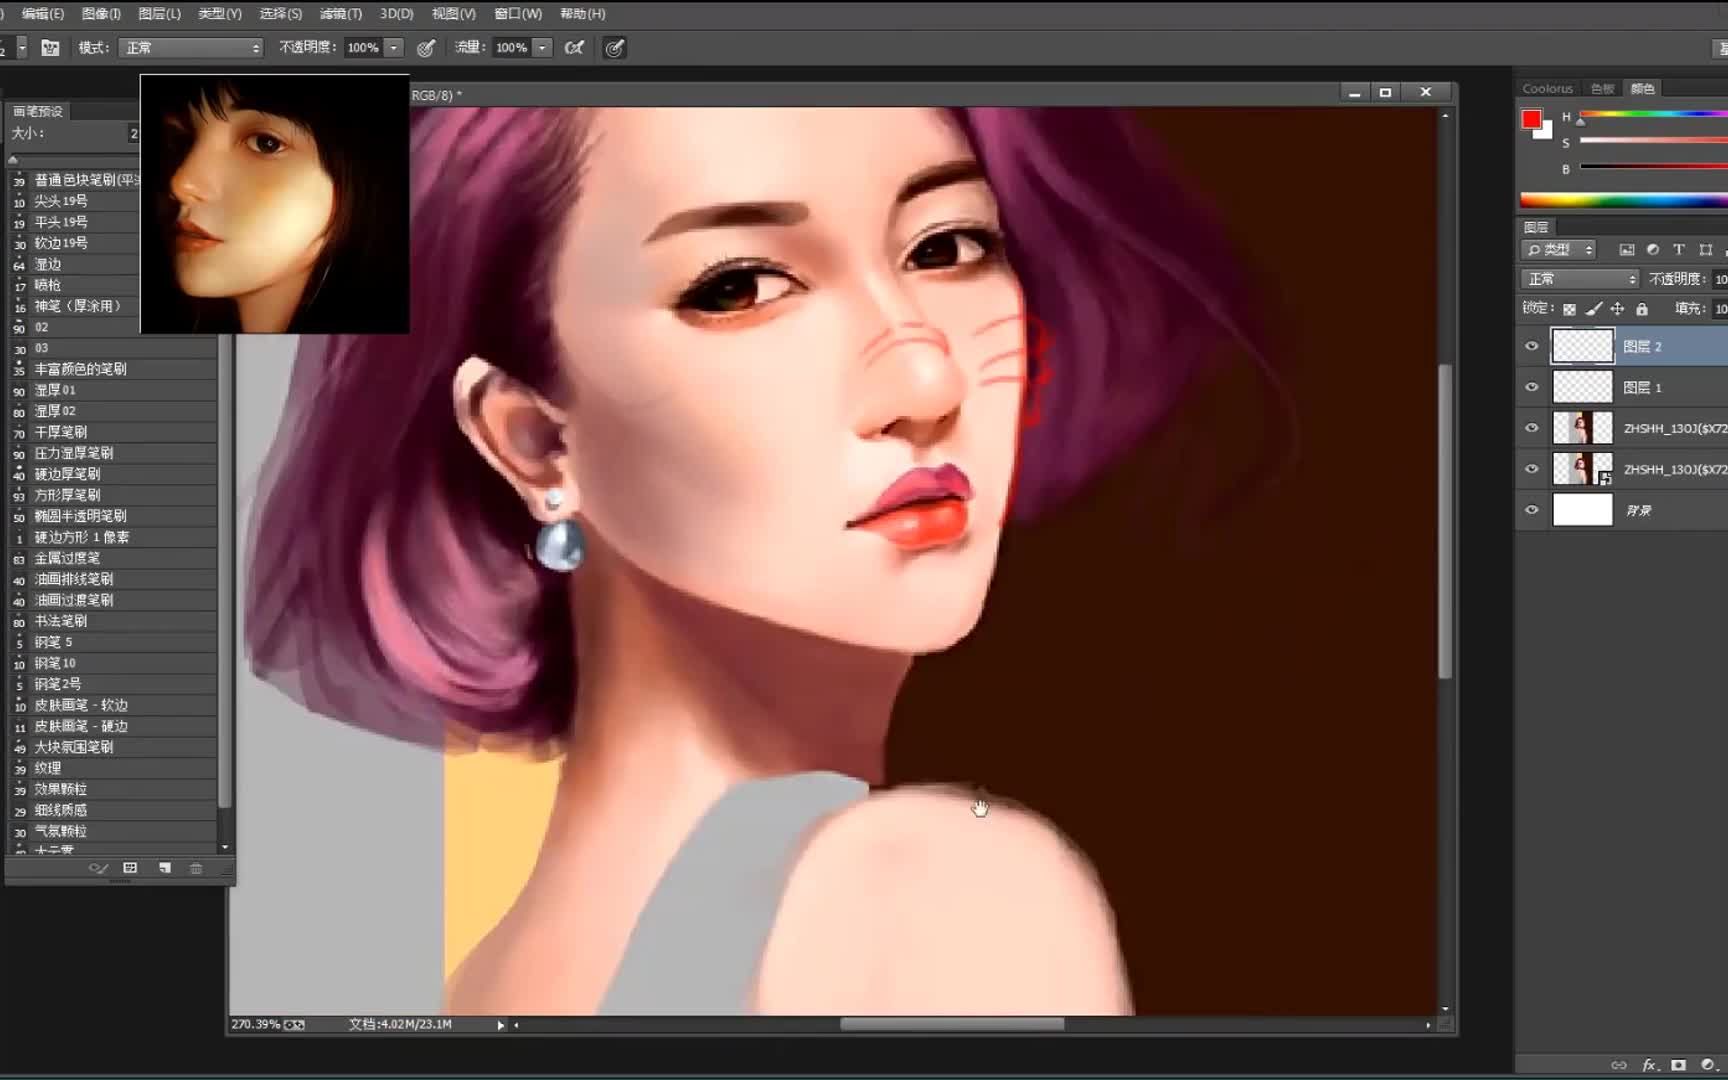Lock image pixels brush icon
1728x1080 pixels.
pos(1594,309)
